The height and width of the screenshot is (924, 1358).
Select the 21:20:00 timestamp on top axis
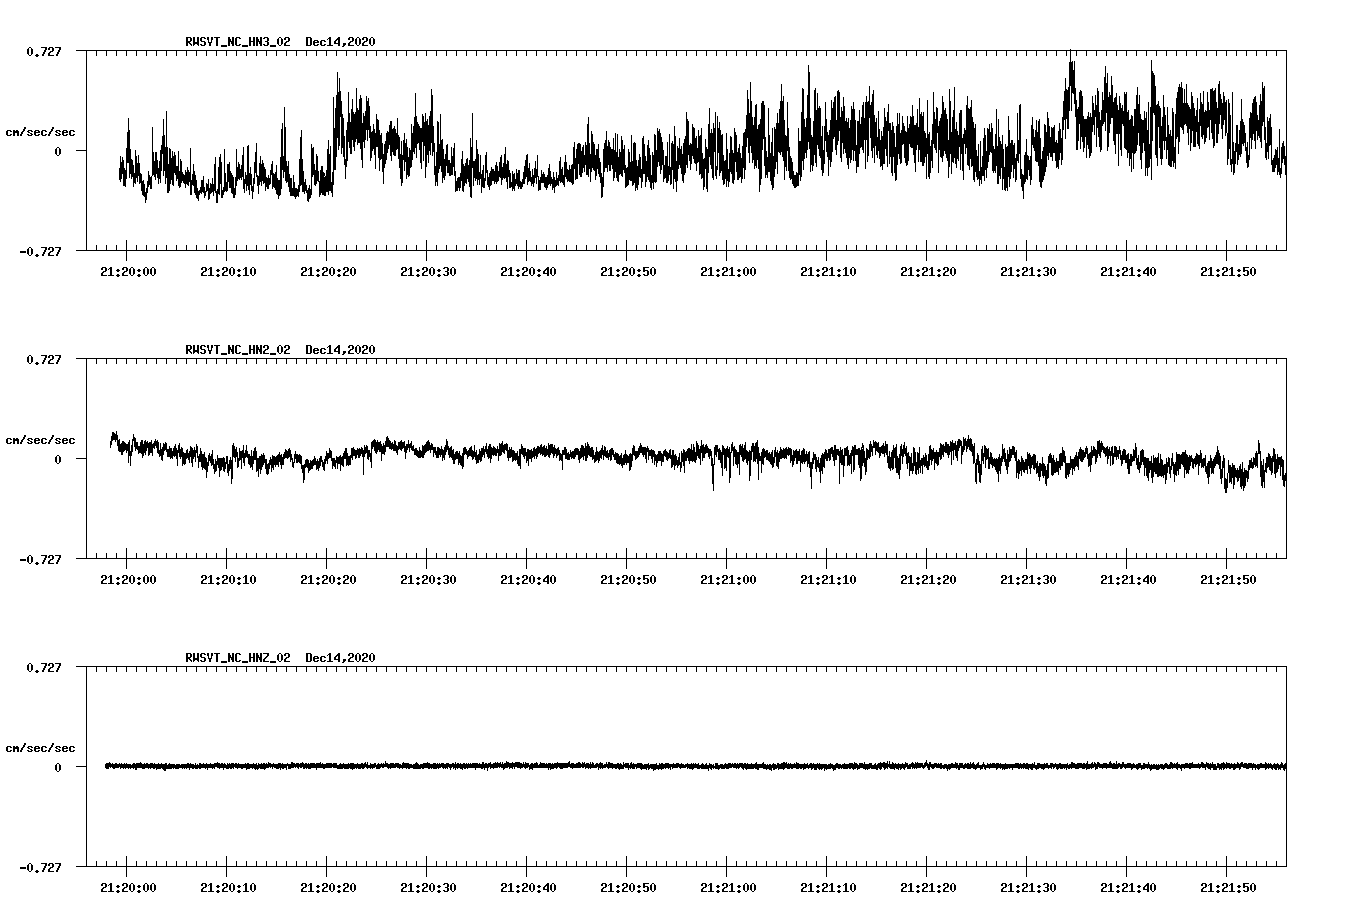point(128,269)
